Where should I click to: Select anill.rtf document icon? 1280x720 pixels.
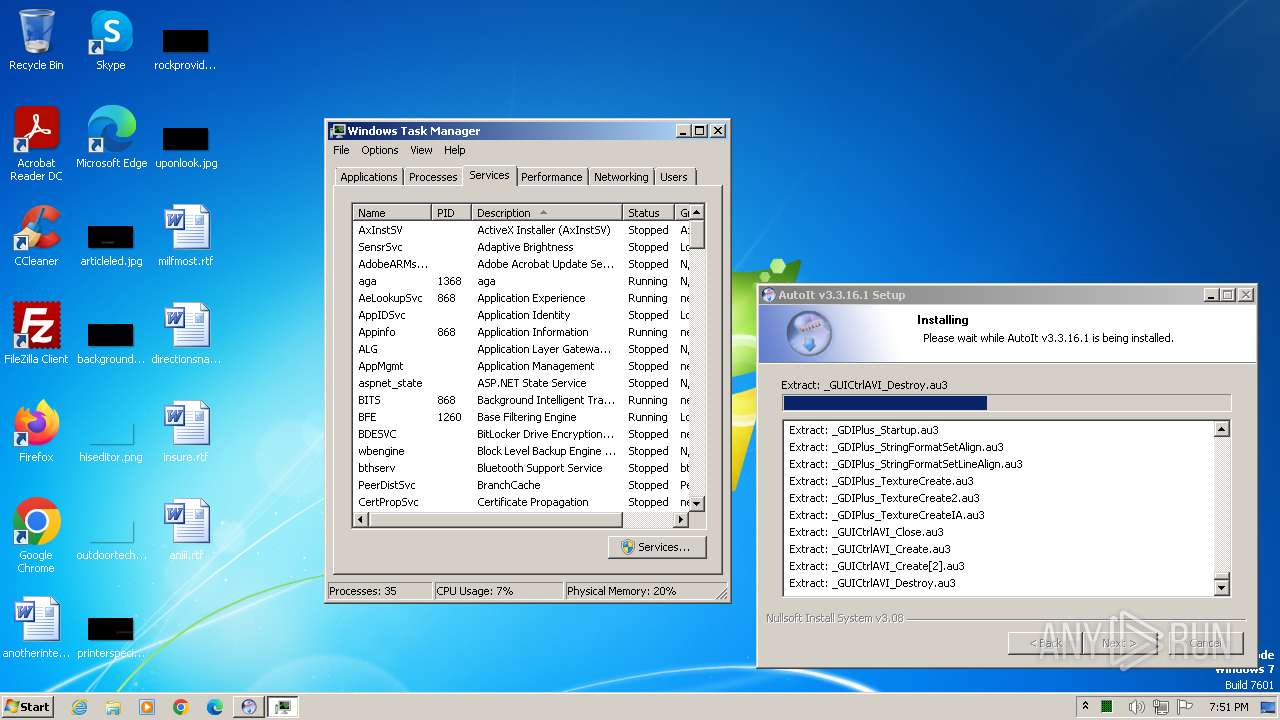point(186,530)
